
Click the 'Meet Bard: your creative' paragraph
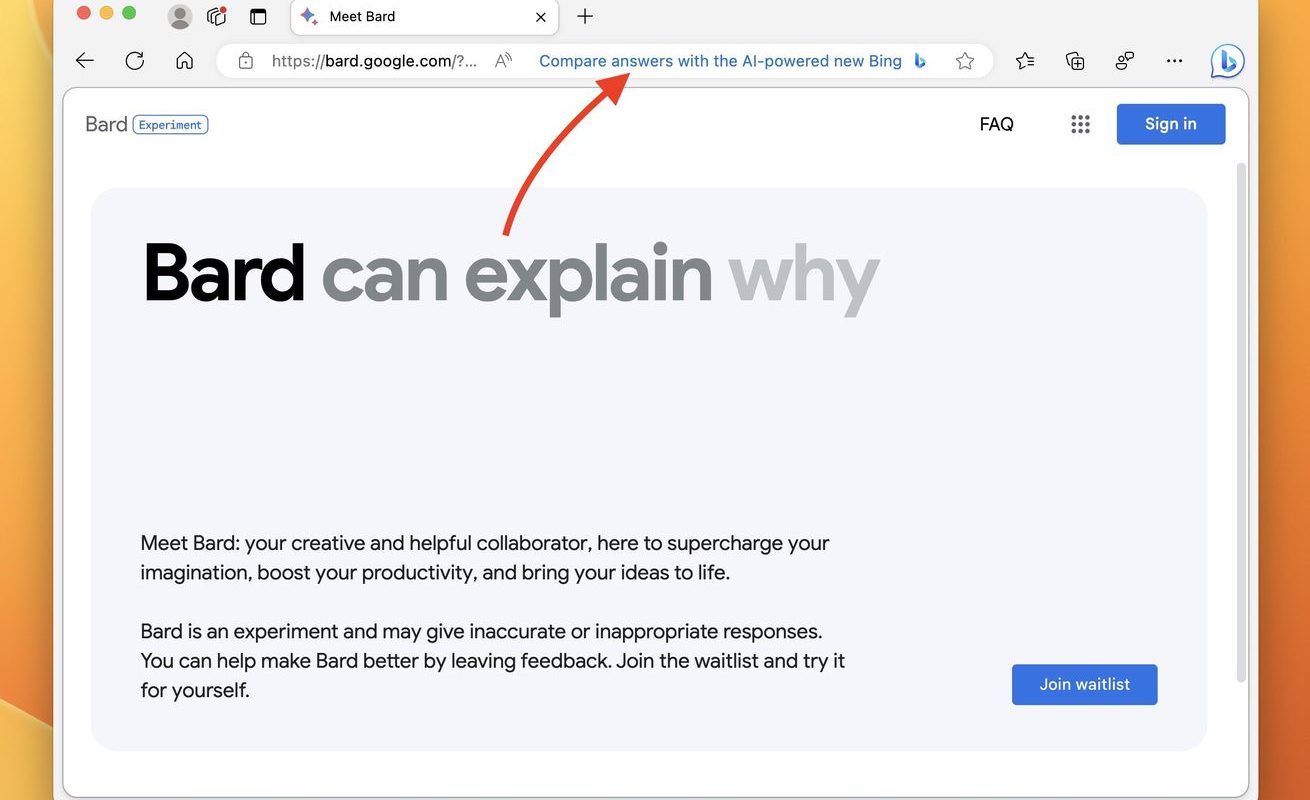pyautogui.click(x=485, y=558)
